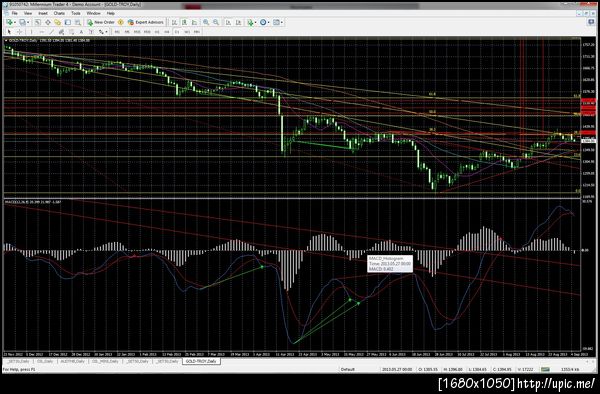Select the GOLD-TROY_Daily chart tab
This screenshot has height=394, width=600.
201,361
